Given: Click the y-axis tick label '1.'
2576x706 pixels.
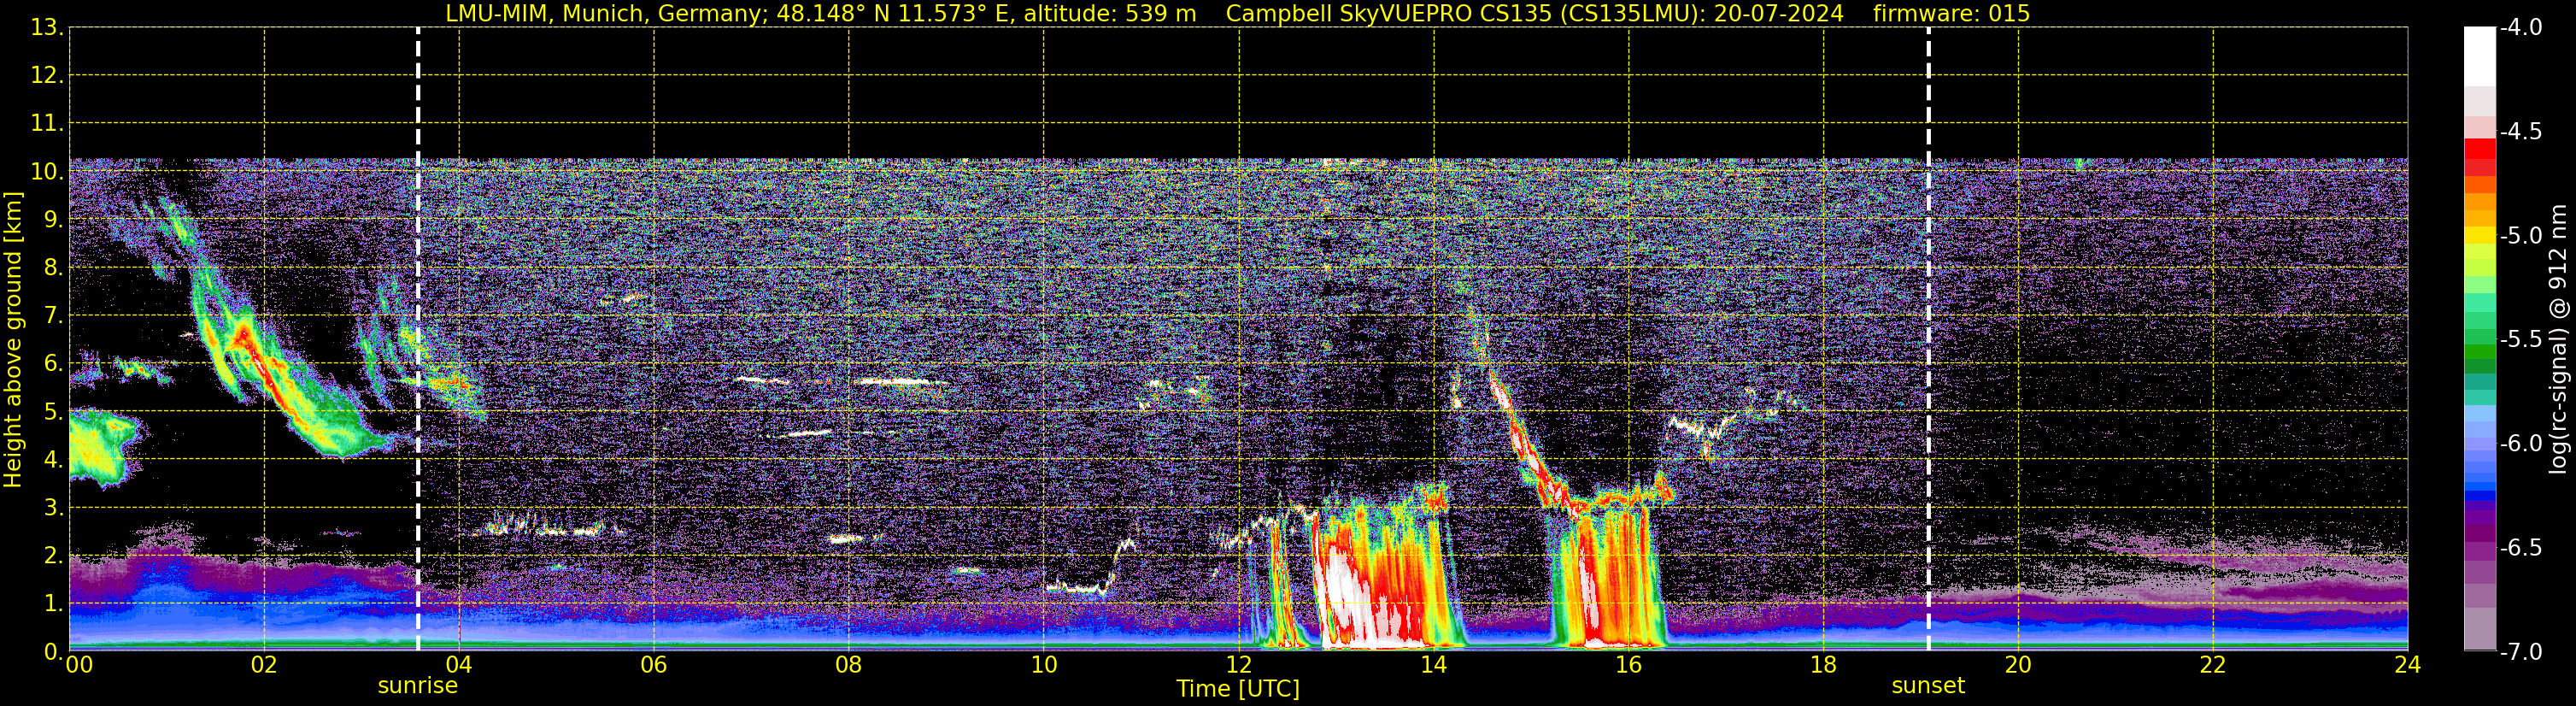Looking at the screenshot, I should click(x=54, y=604).
